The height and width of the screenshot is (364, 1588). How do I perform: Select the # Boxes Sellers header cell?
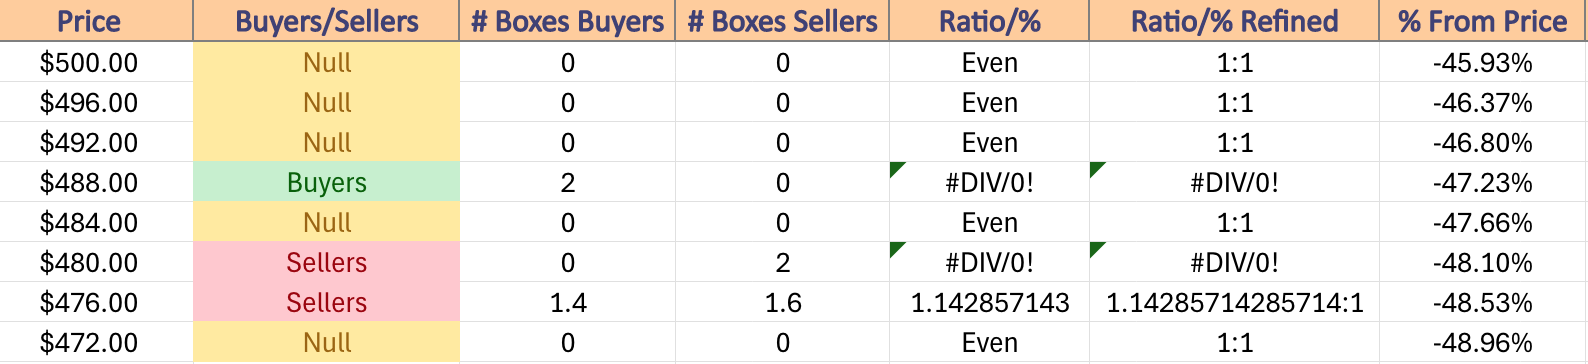tap(782, 21)
